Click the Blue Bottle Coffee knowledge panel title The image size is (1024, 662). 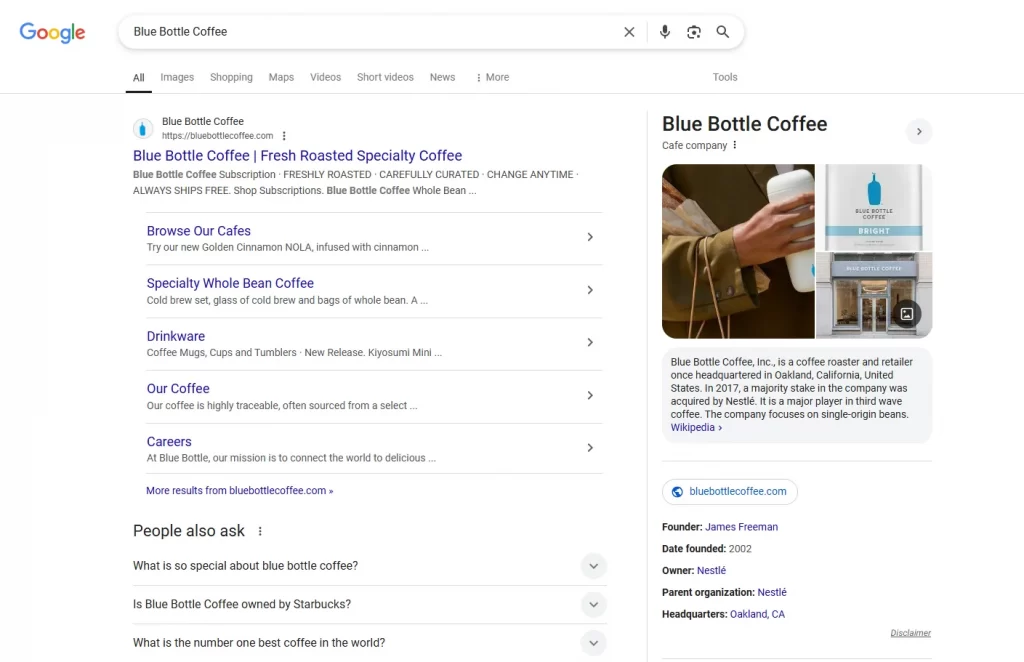(x=744, y=124)
